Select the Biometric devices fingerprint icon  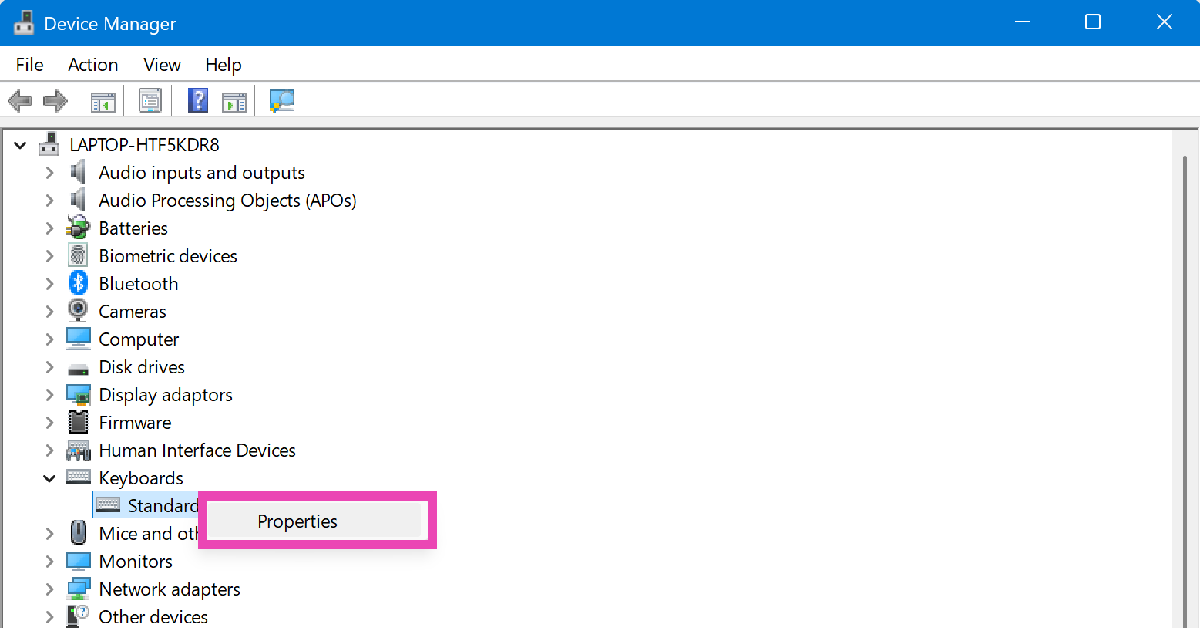(78, 256)
